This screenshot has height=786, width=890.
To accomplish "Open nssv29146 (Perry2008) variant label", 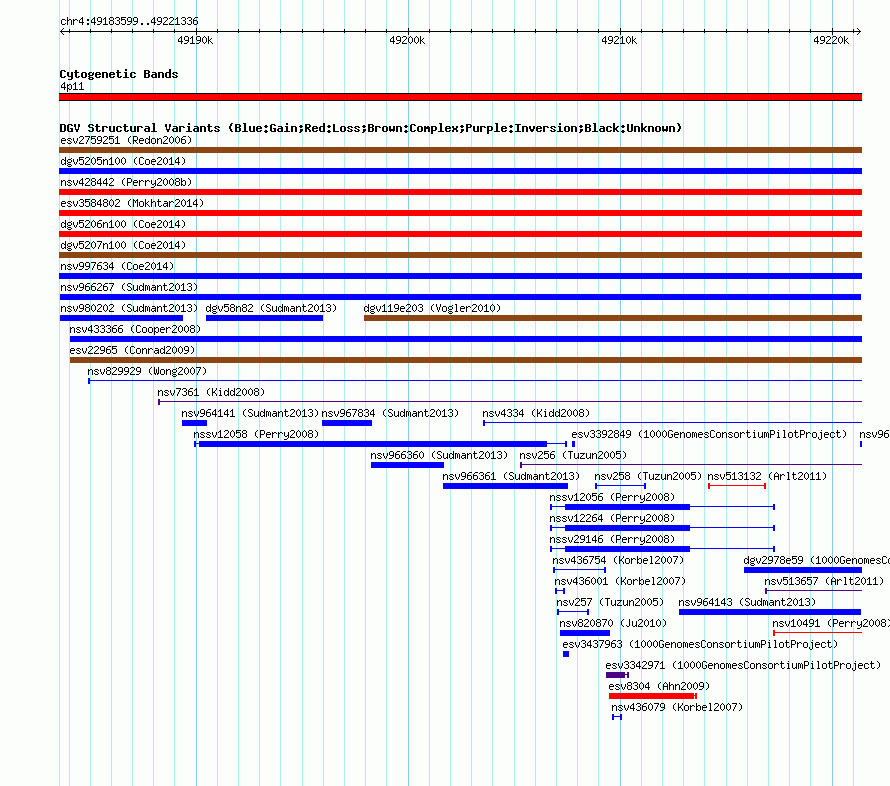I will [612, 539].
